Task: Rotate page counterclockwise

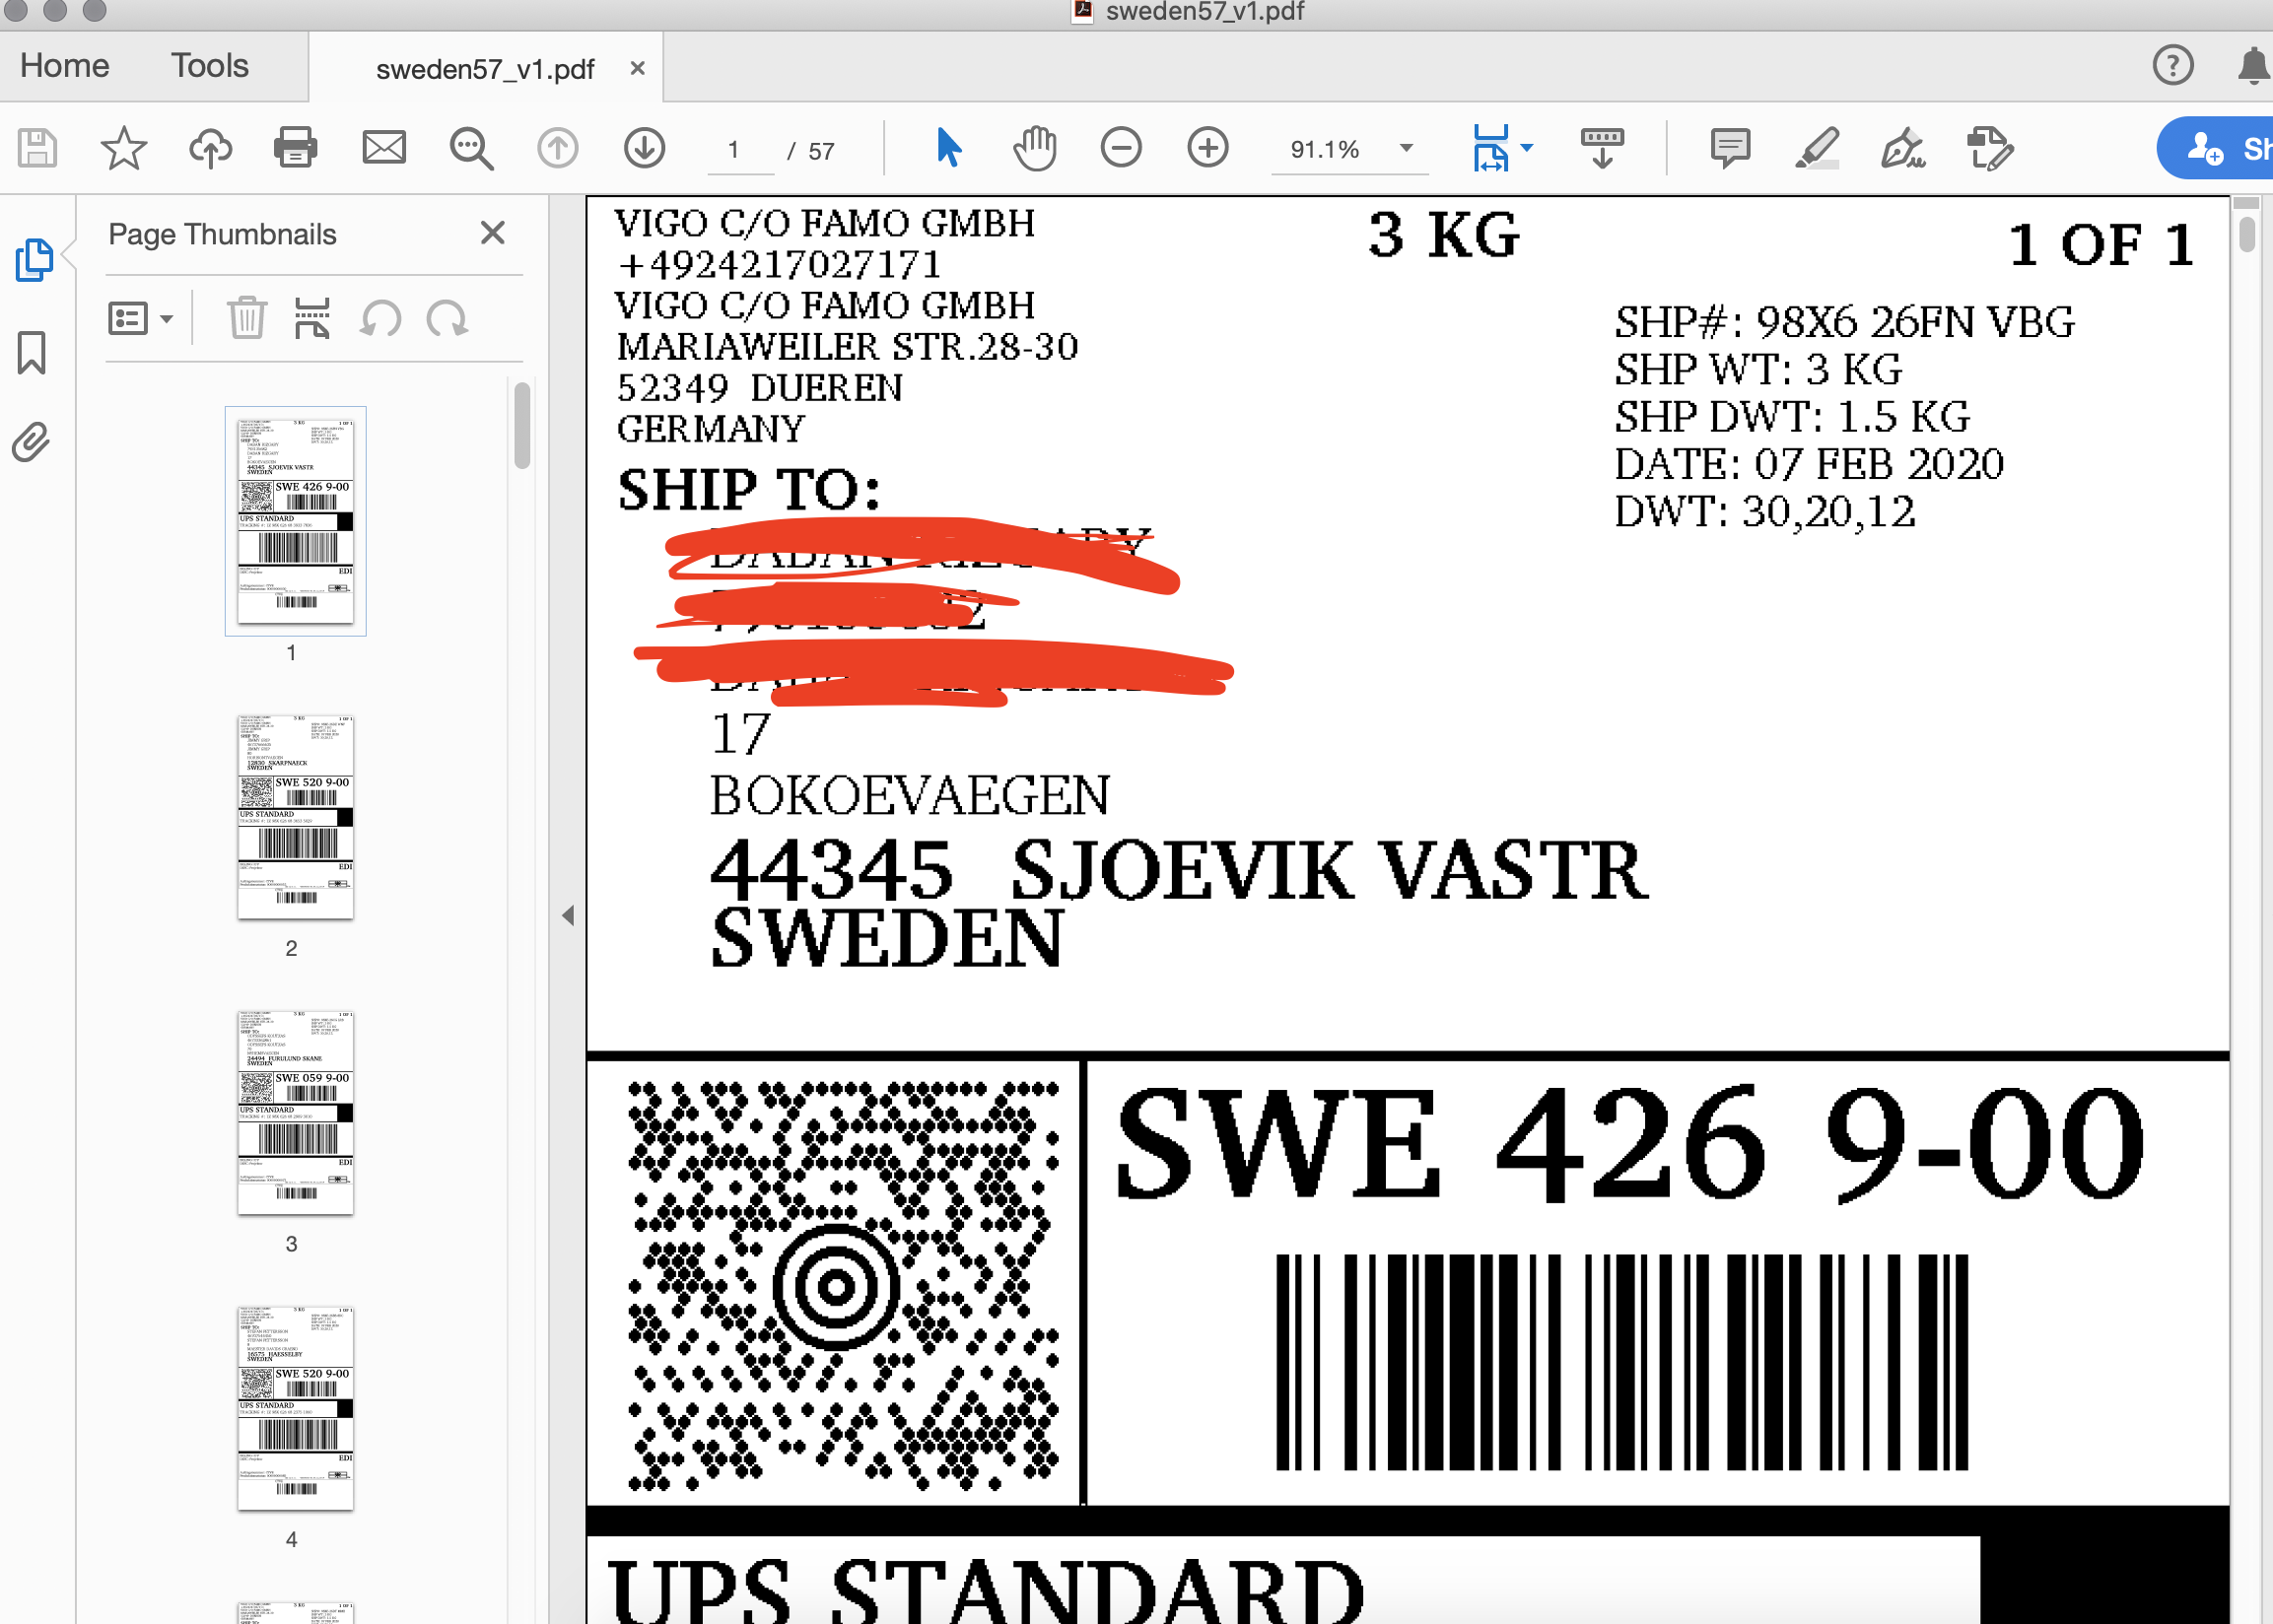Action: pyautogui.click(x=381, y=319)
